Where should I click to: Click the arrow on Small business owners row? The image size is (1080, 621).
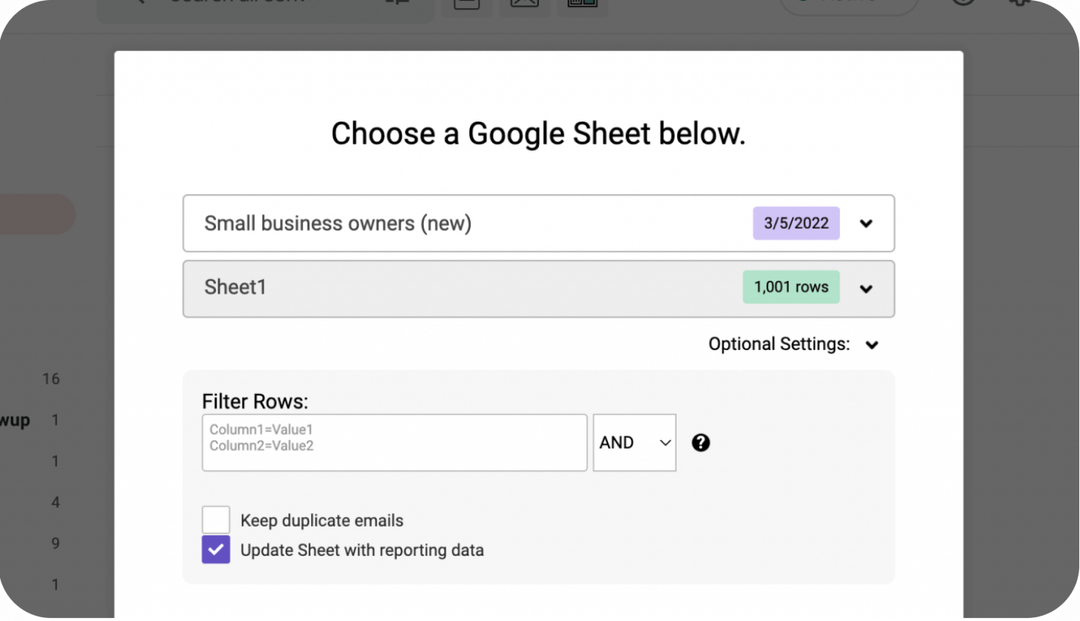tap(866, 224)
